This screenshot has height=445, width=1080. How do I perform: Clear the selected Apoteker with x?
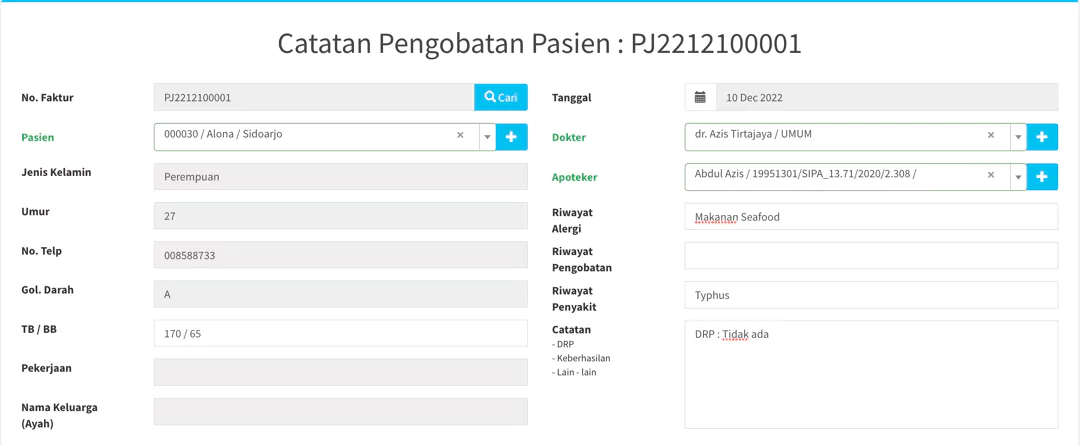click(x=991, y=175)
